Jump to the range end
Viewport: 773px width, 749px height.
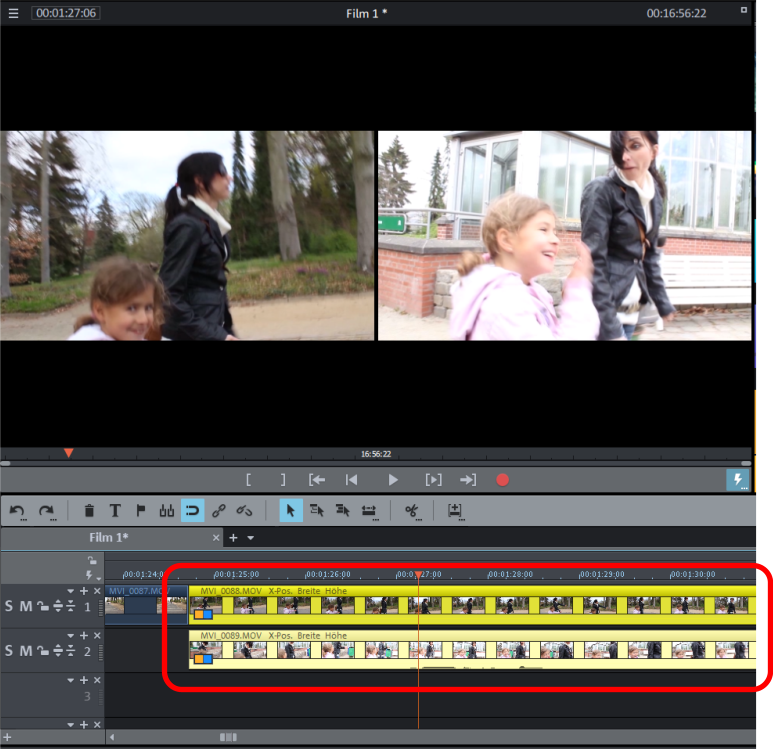tap(468, 480)
